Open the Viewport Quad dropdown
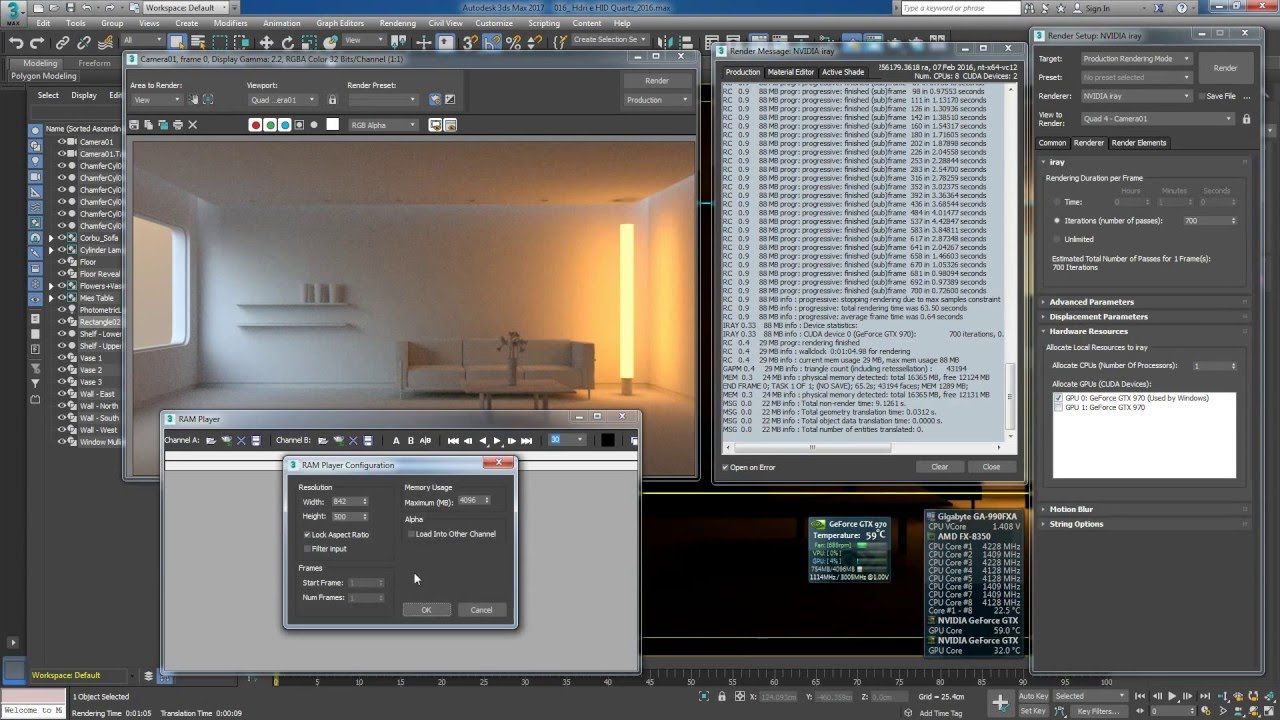Image resolution: width=1280 pixels, height=720 pixels. tap(282, 100)
